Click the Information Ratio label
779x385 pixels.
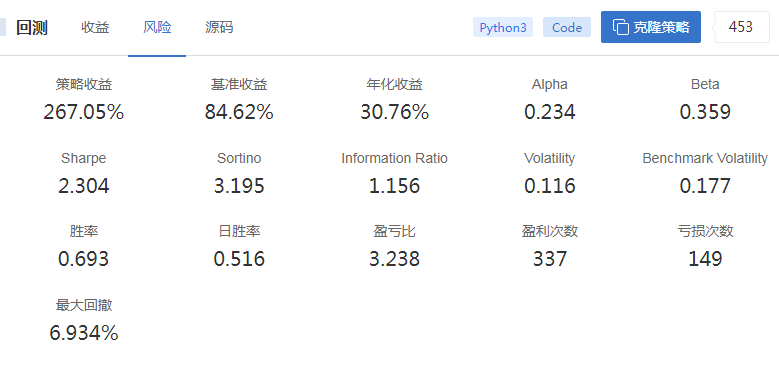coord(394,158)
